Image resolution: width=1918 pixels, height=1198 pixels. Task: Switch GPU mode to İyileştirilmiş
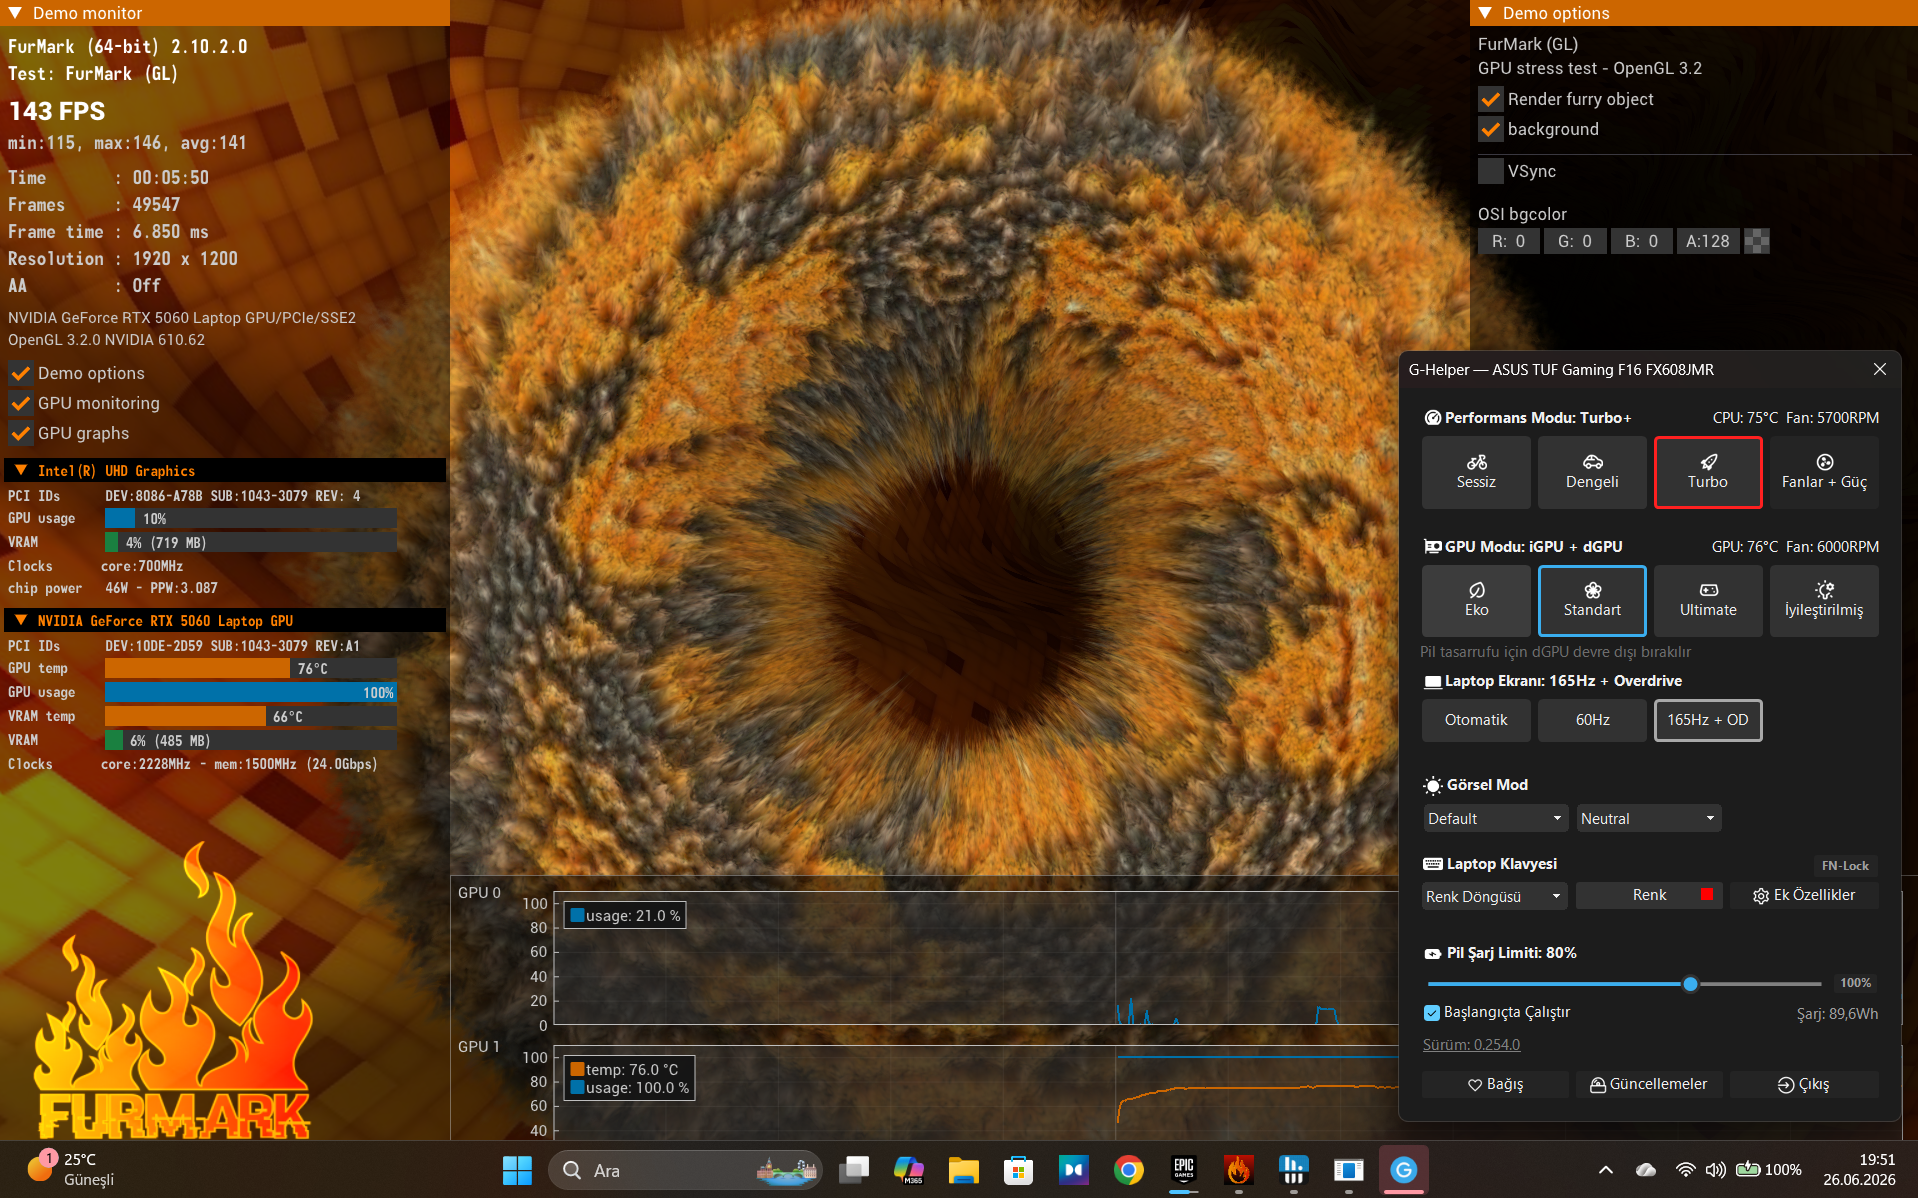[1824, 601]
